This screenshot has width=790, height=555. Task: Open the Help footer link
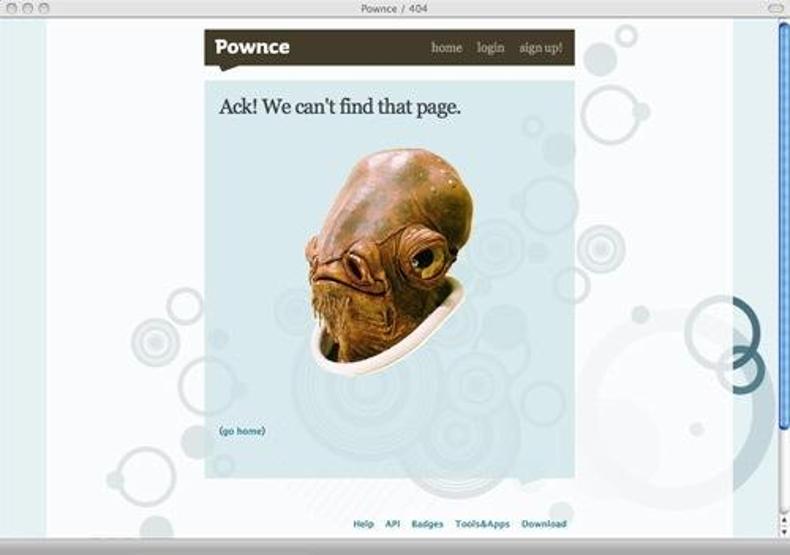[x=363, y=524]
